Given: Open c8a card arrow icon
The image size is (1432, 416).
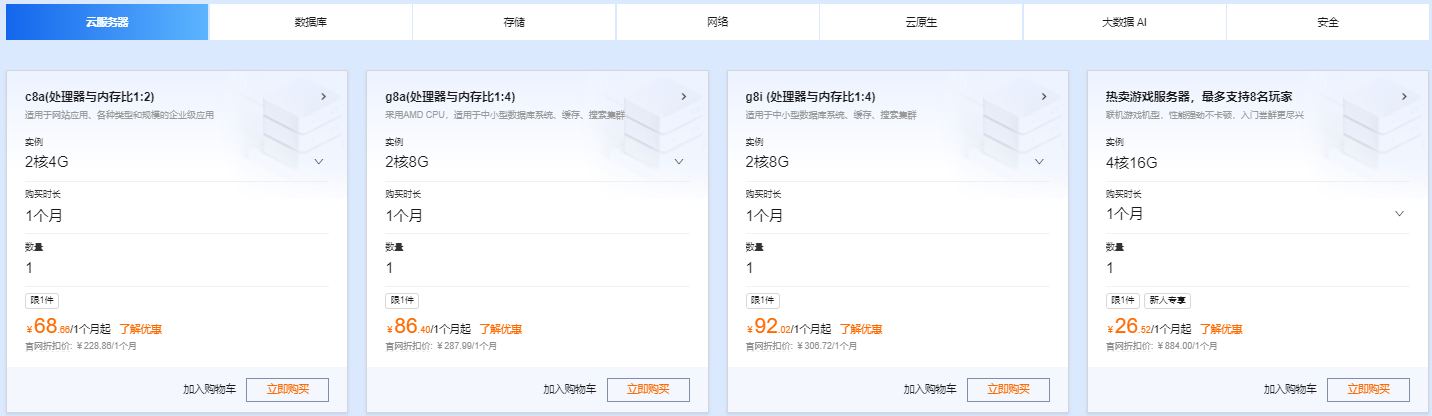Looking at the screenshot, I should 323,97.
